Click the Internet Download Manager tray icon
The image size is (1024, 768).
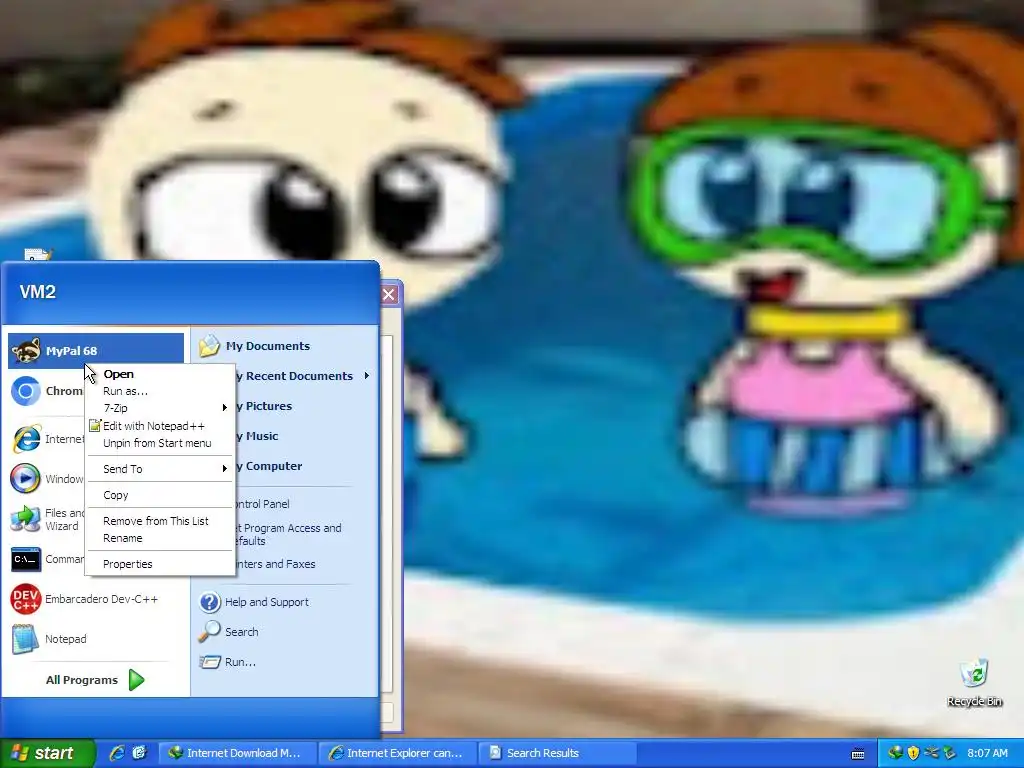coord(895,753)
